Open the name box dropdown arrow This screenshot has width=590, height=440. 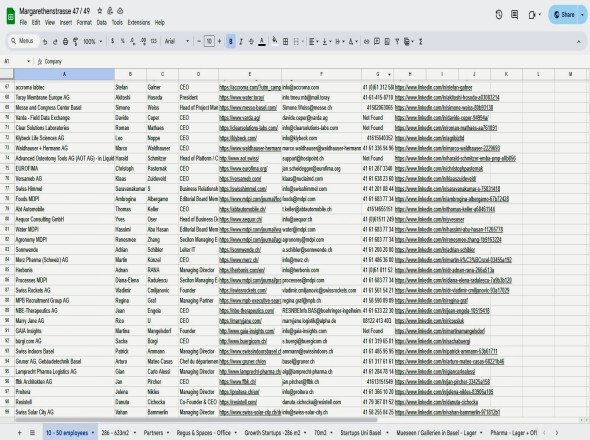[x=28, y=61]
